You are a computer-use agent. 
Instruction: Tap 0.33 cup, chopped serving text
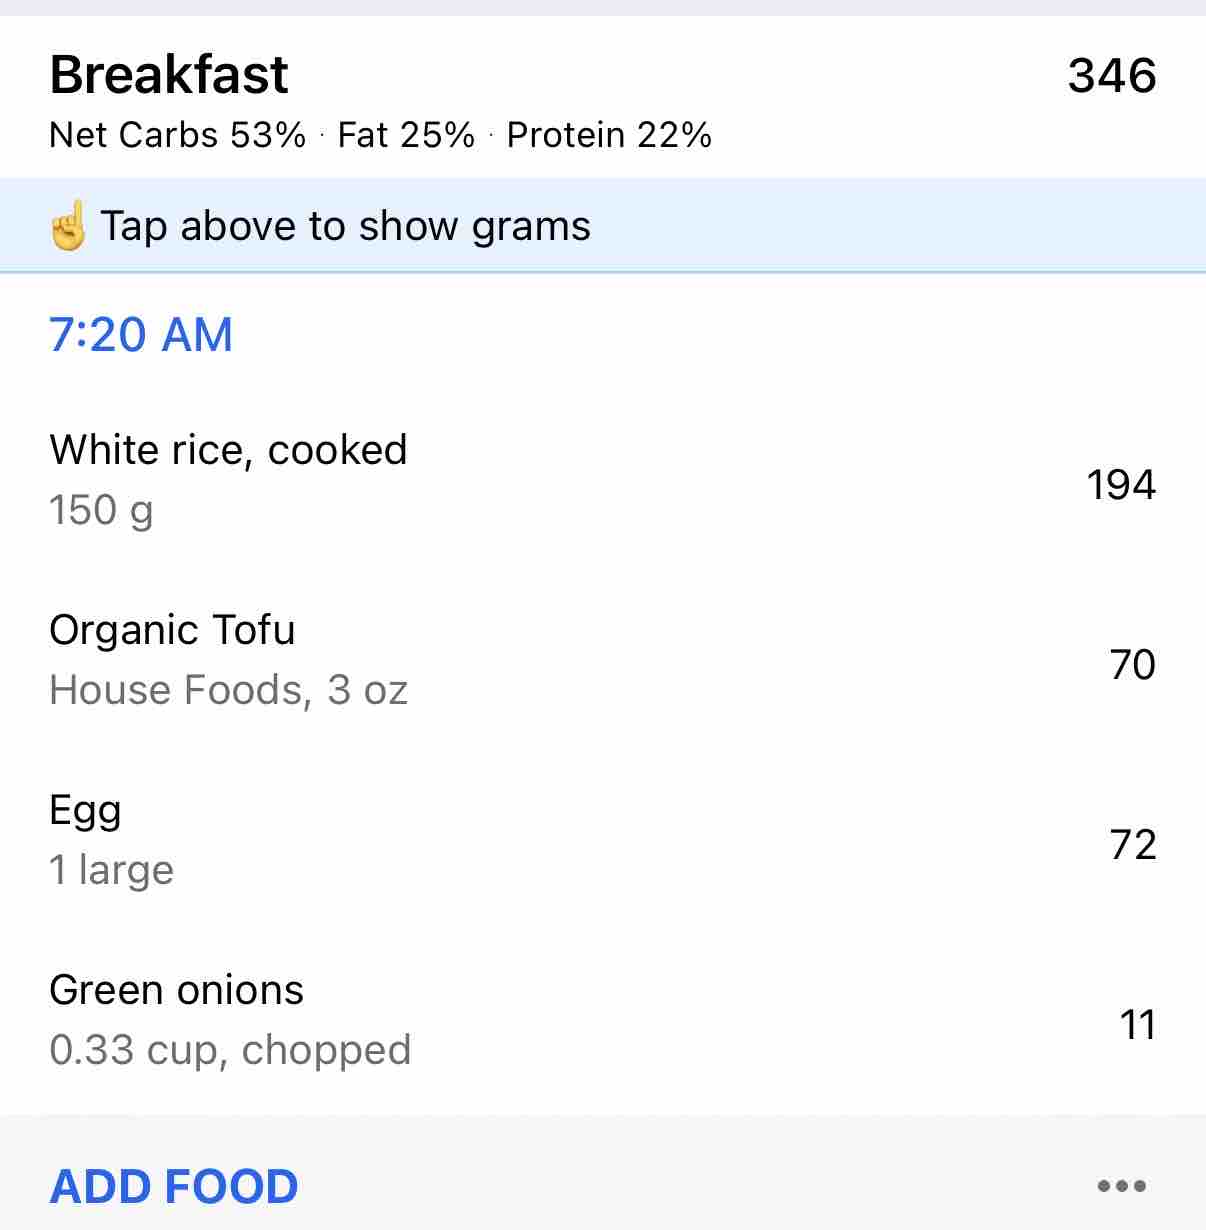[x=230, y=1051]
